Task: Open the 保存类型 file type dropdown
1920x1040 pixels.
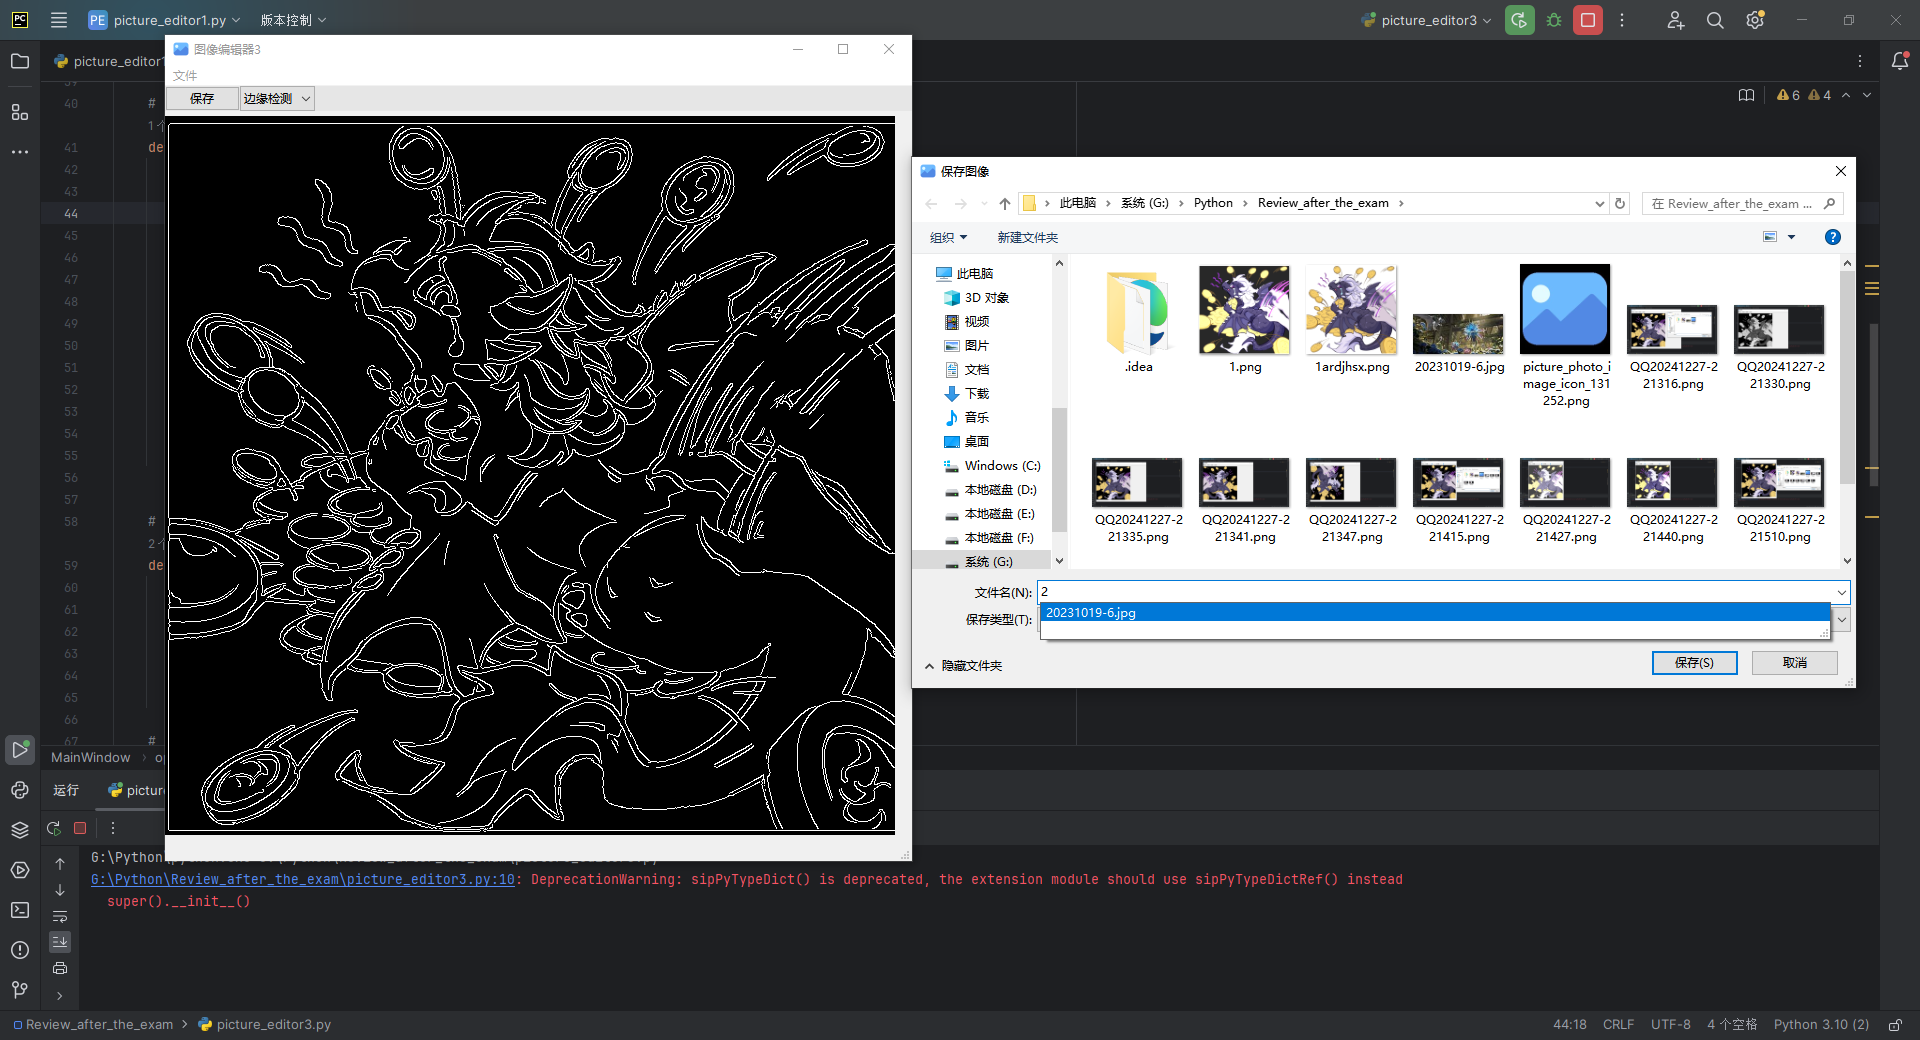Action: pos(1842,619)
